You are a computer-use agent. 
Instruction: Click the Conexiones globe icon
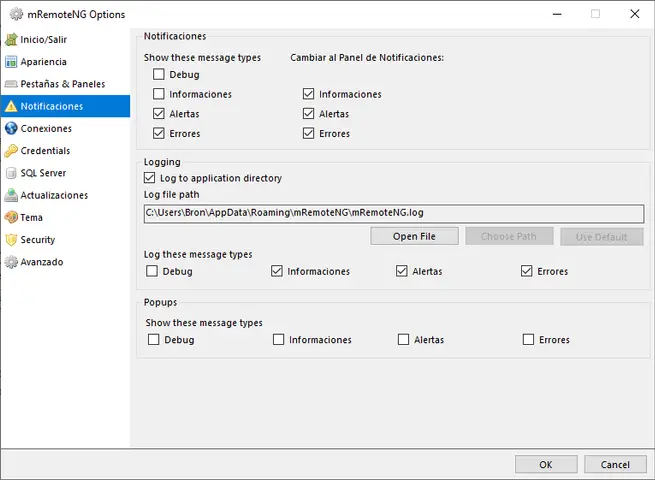click(x=11, y=129)
